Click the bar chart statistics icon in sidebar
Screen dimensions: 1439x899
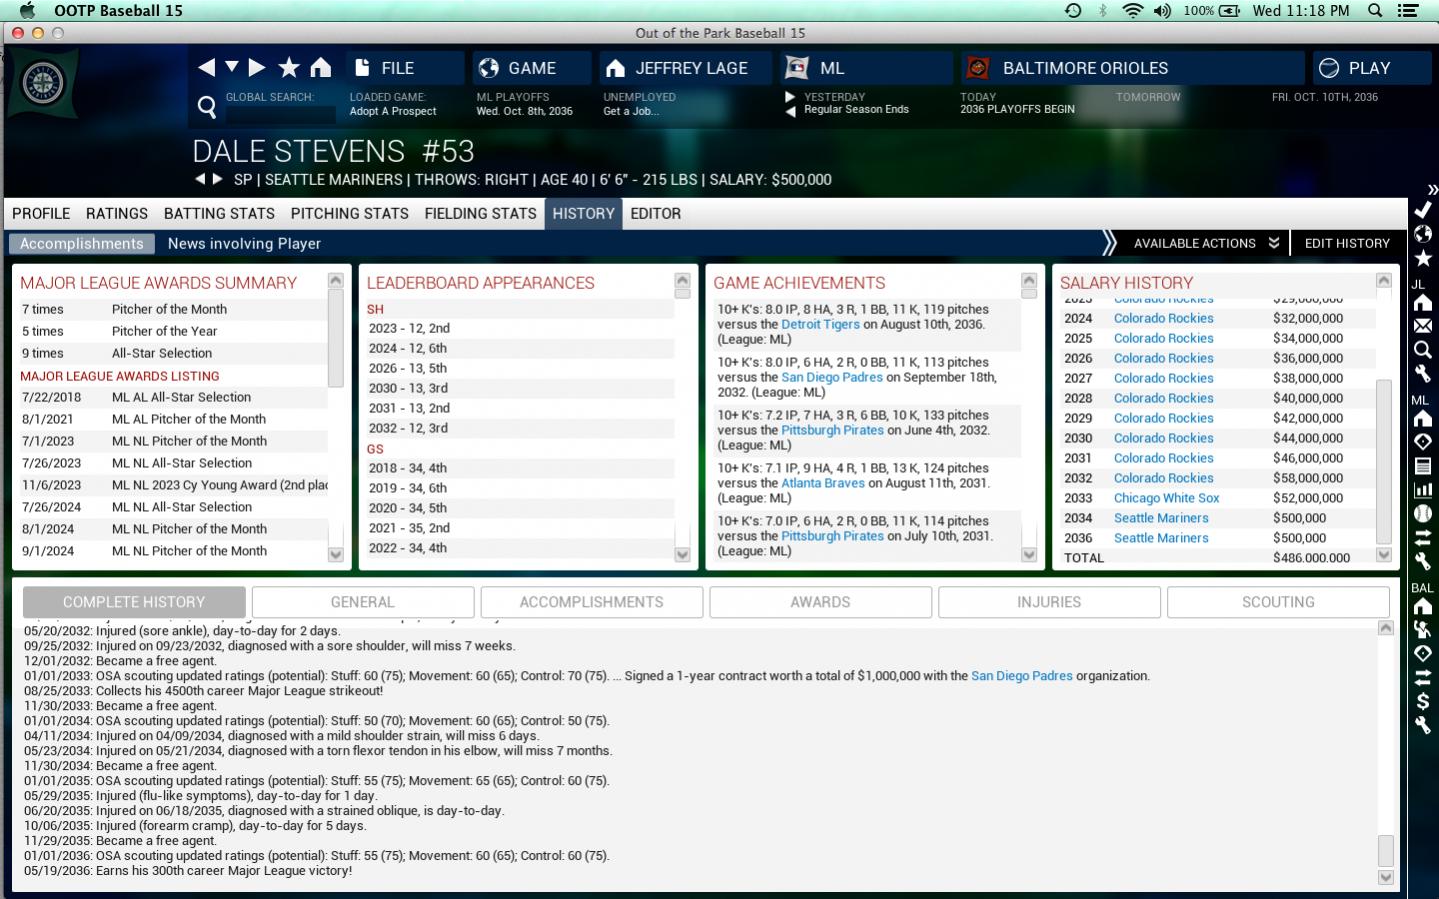click(1422, 490)
